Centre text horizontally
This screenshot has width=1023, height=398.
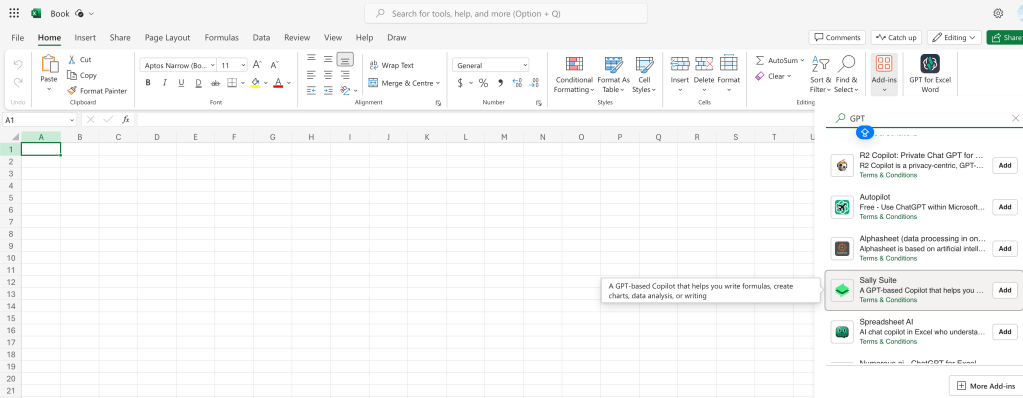pos(328,74)
